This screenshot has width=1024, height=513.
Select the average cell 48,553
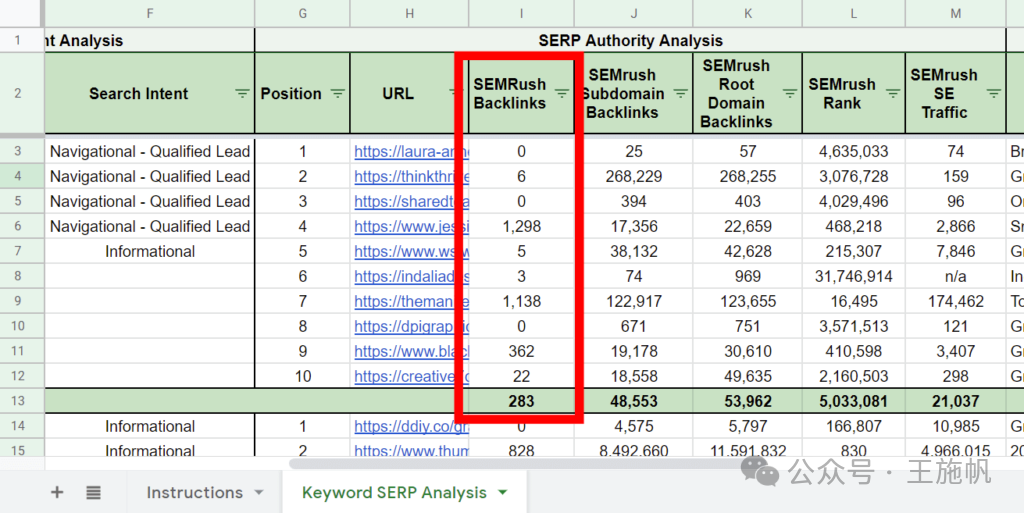click(x=633, y=401)
